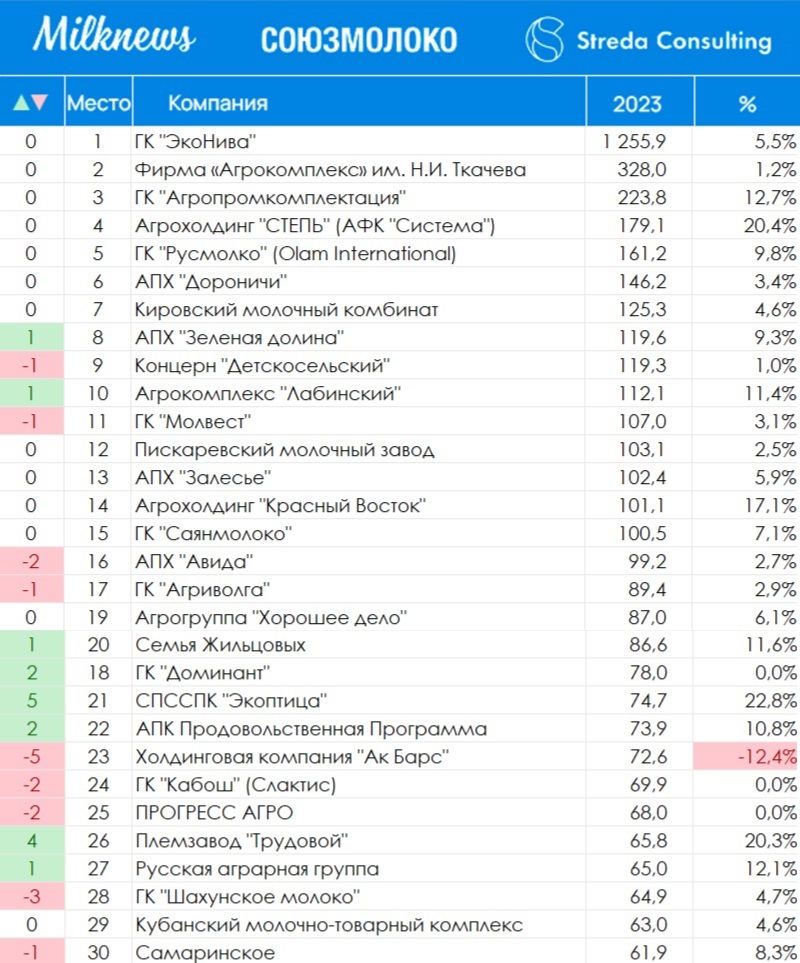Viewport: 800px width, 963px height.
Task: Click ГК "Молвест"
Action: pyautogui.click(x=193, y=421)
